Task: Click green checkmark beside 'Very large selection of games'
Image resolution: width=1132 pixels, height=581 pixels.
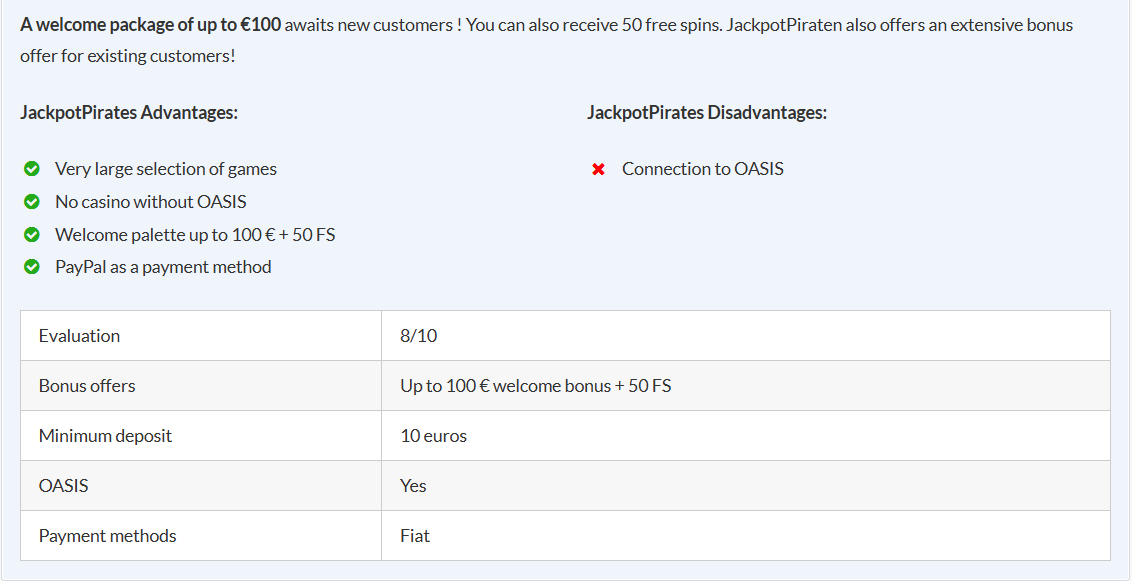Action: coord(32,169)
